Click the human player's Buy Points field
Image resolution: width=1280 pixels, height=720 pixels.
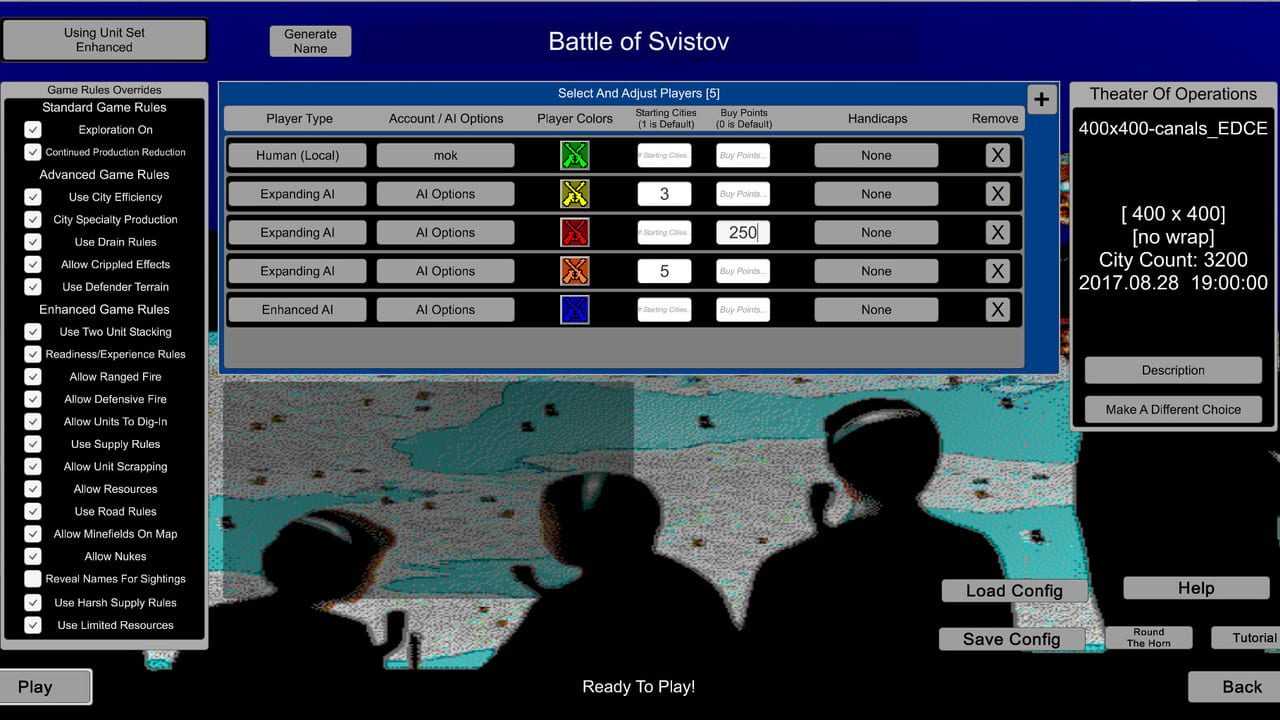point(743,155)
